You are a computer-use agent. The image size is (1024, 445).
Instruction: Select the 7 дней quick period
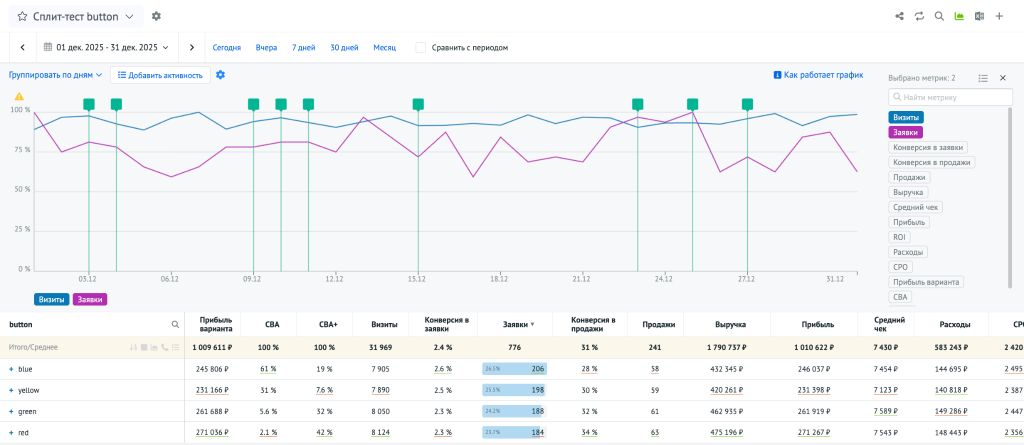point(303,47)
